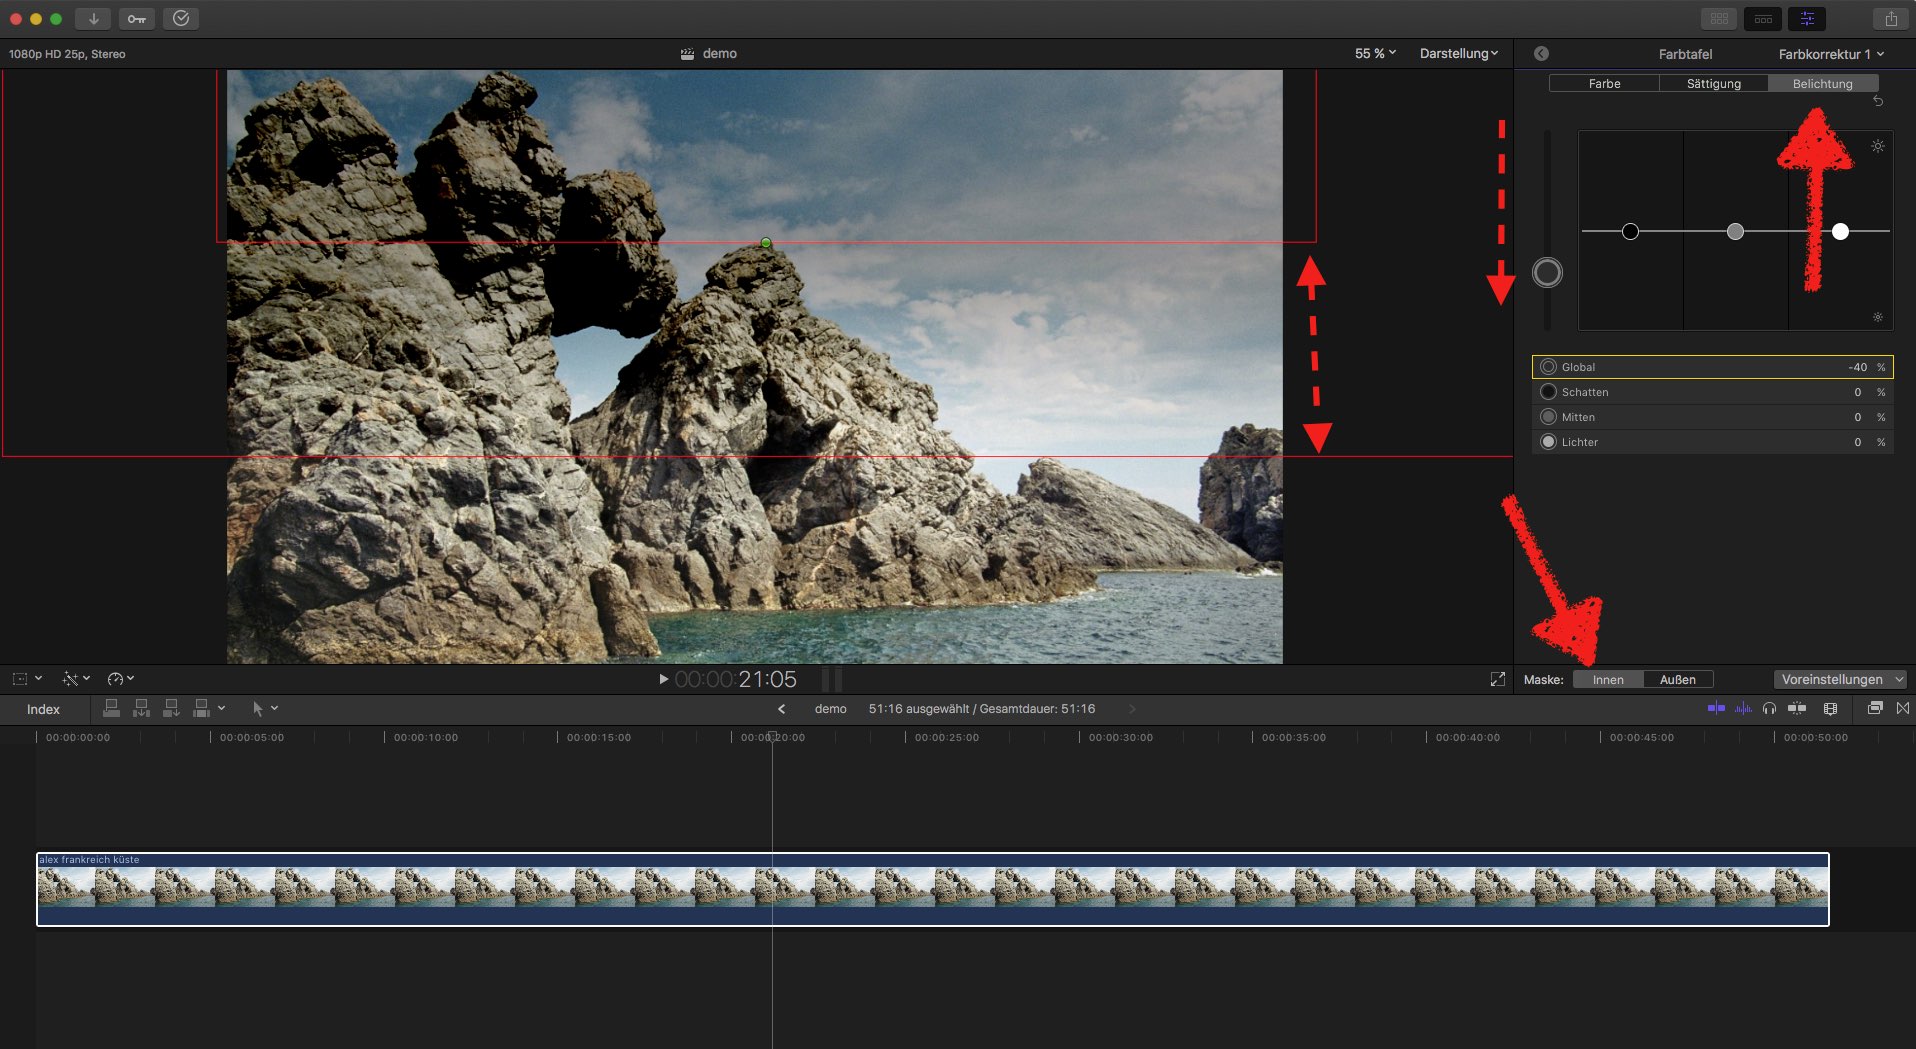The width and height of the screenshot is (1916, 1049).
Task: Expand viewer to fullscreen
Action: click(x=1497, y=679)
